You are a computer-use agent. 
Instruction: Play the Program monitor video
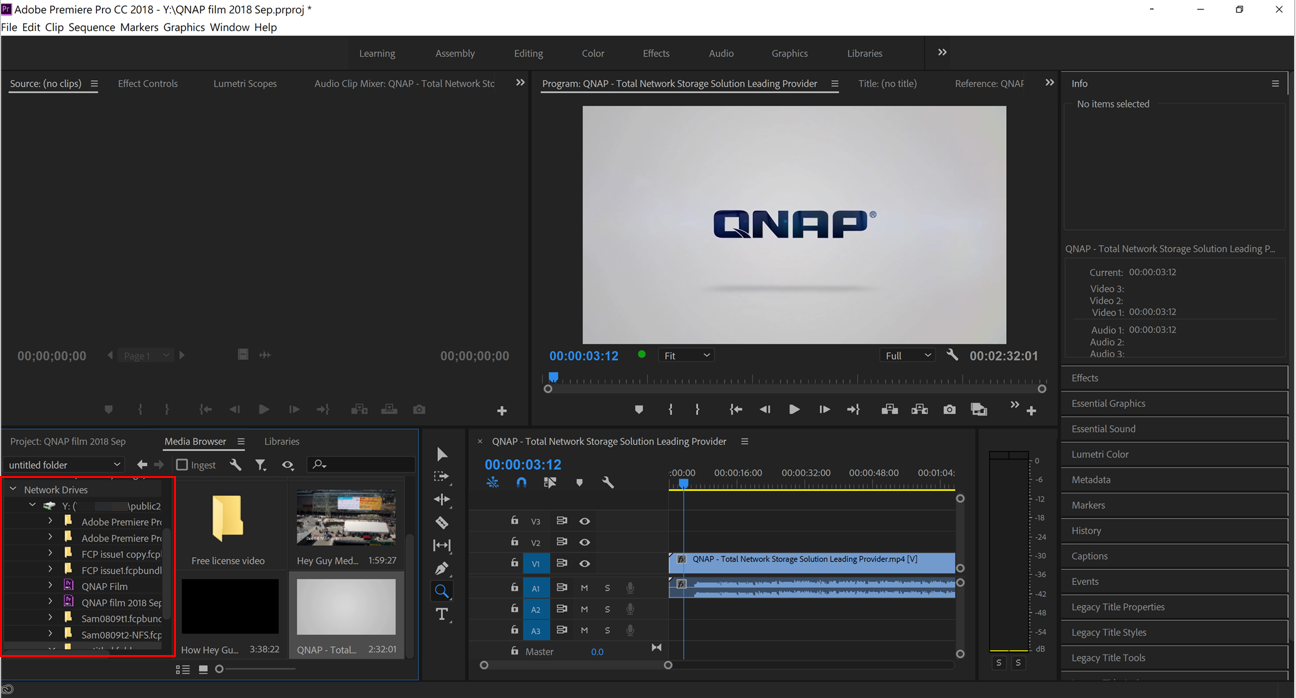[x=794, y=409]
